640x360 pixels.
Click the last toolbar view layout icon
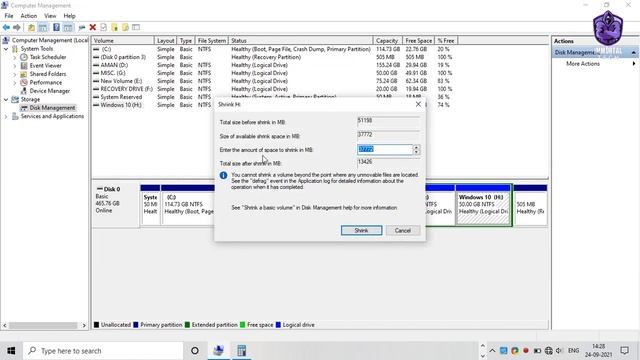coord(136,27)
